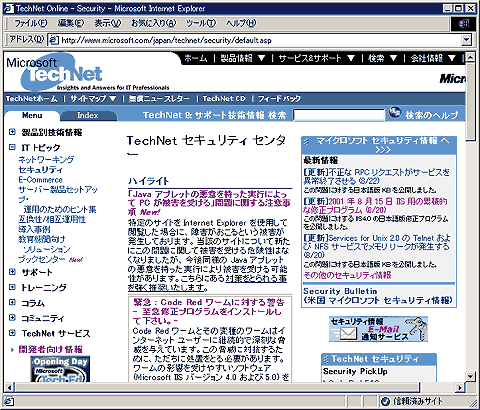Click the status bar page icon

tap(10, 400)
